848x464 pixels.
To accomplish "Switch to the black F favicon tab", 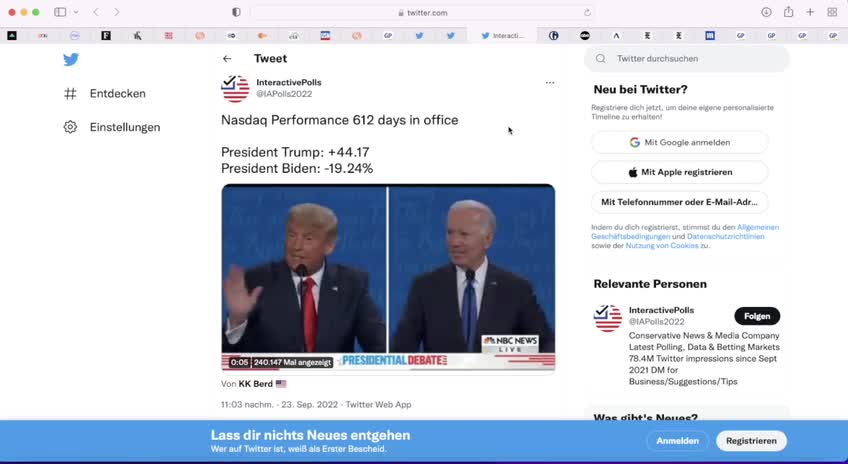I will pyautogui.click(x=106, y=36).
